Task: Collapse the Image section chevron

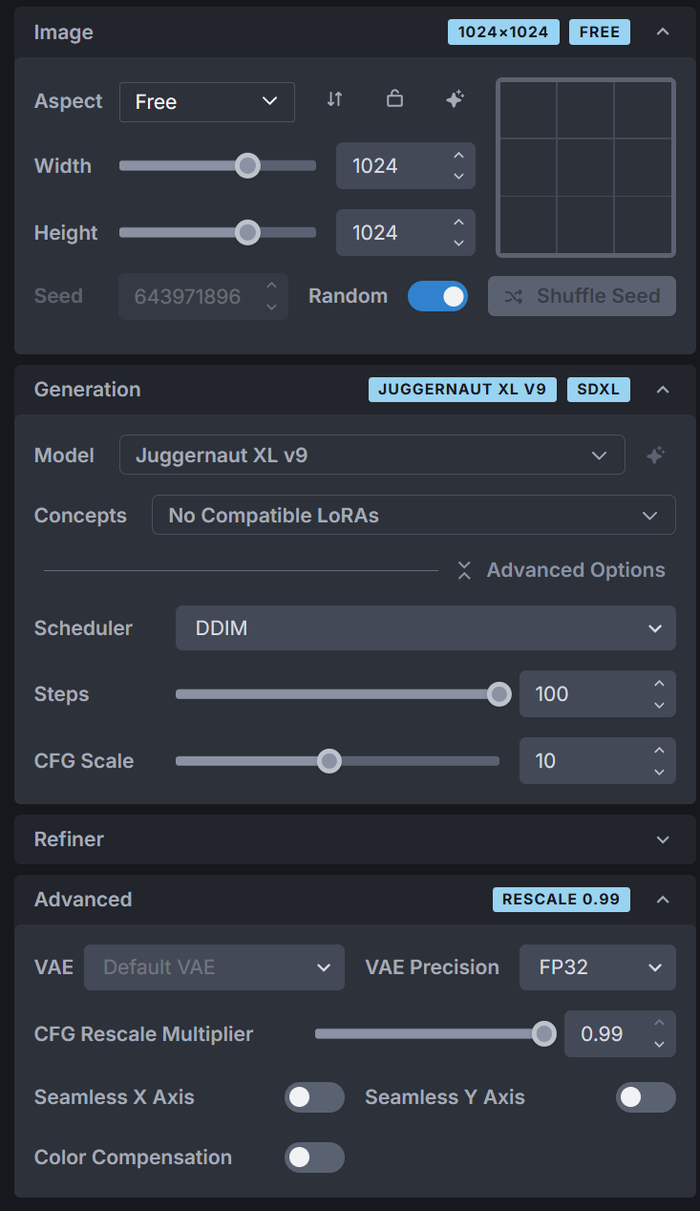Action: 662,32
